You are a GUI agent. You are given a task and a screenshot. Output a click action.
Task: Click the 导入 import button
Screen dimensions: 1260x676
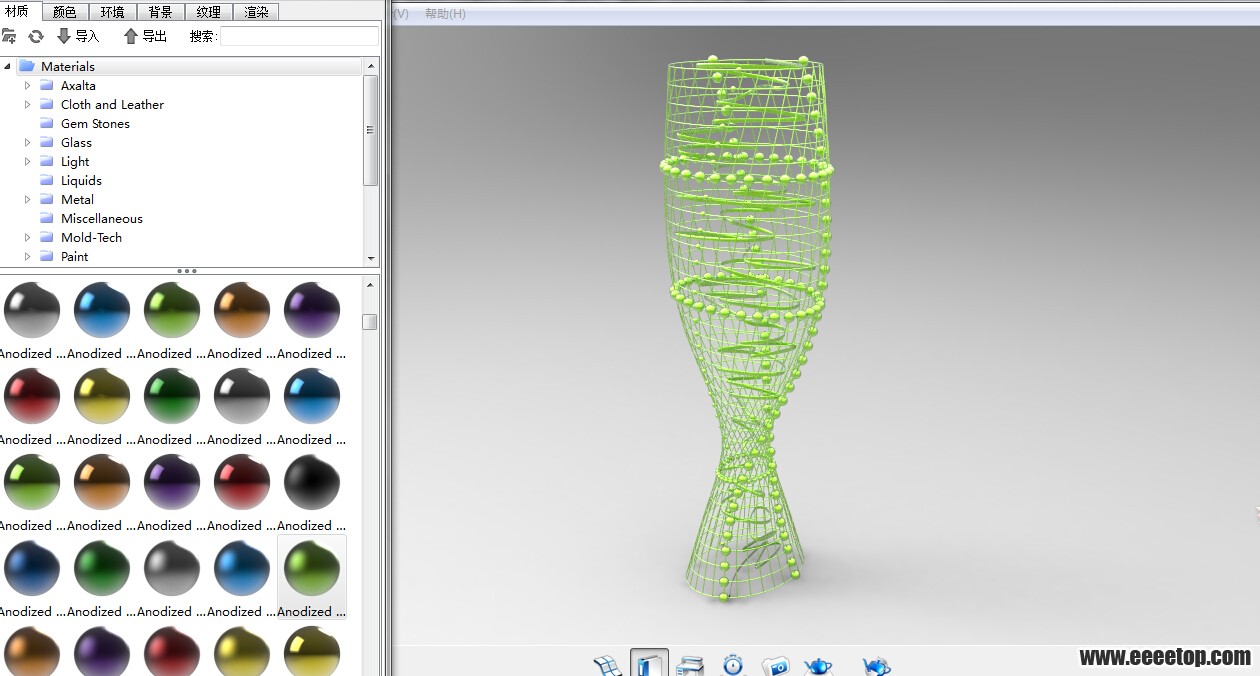78,36
